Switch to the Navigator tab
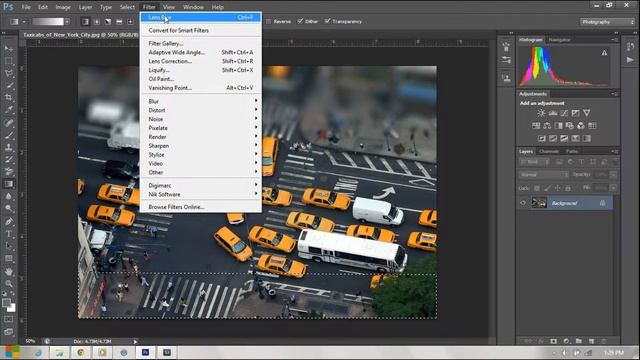Screen dimensions: 640x360 click(559, 40)
